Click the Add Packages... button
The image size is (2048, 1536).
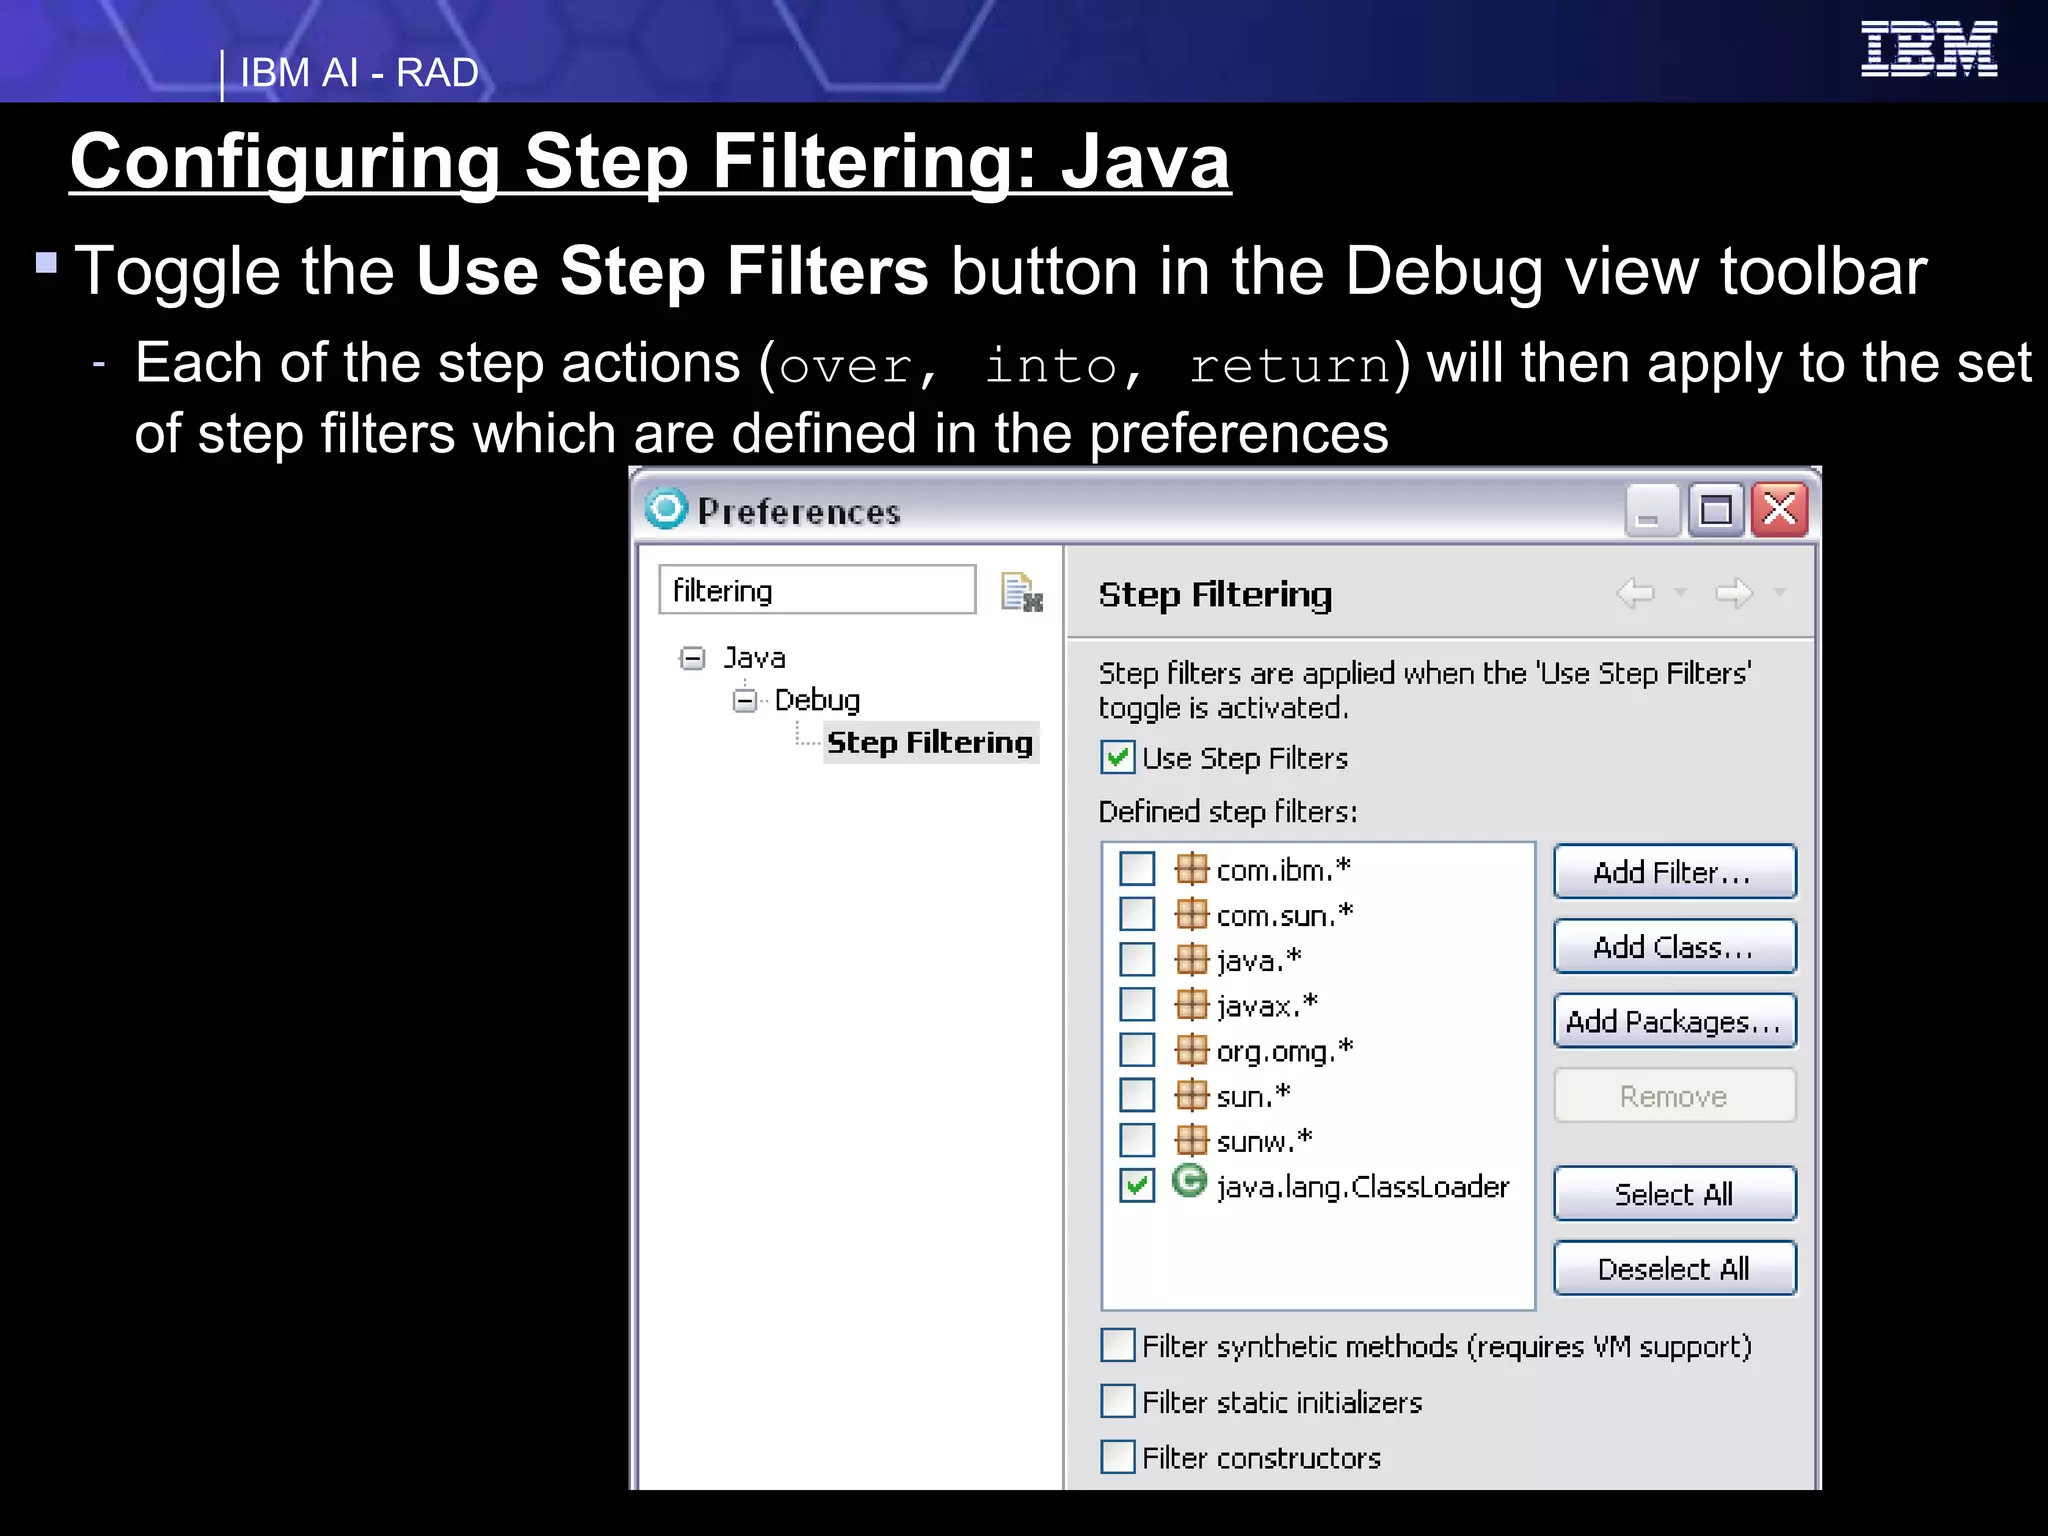(1674, 1021)
